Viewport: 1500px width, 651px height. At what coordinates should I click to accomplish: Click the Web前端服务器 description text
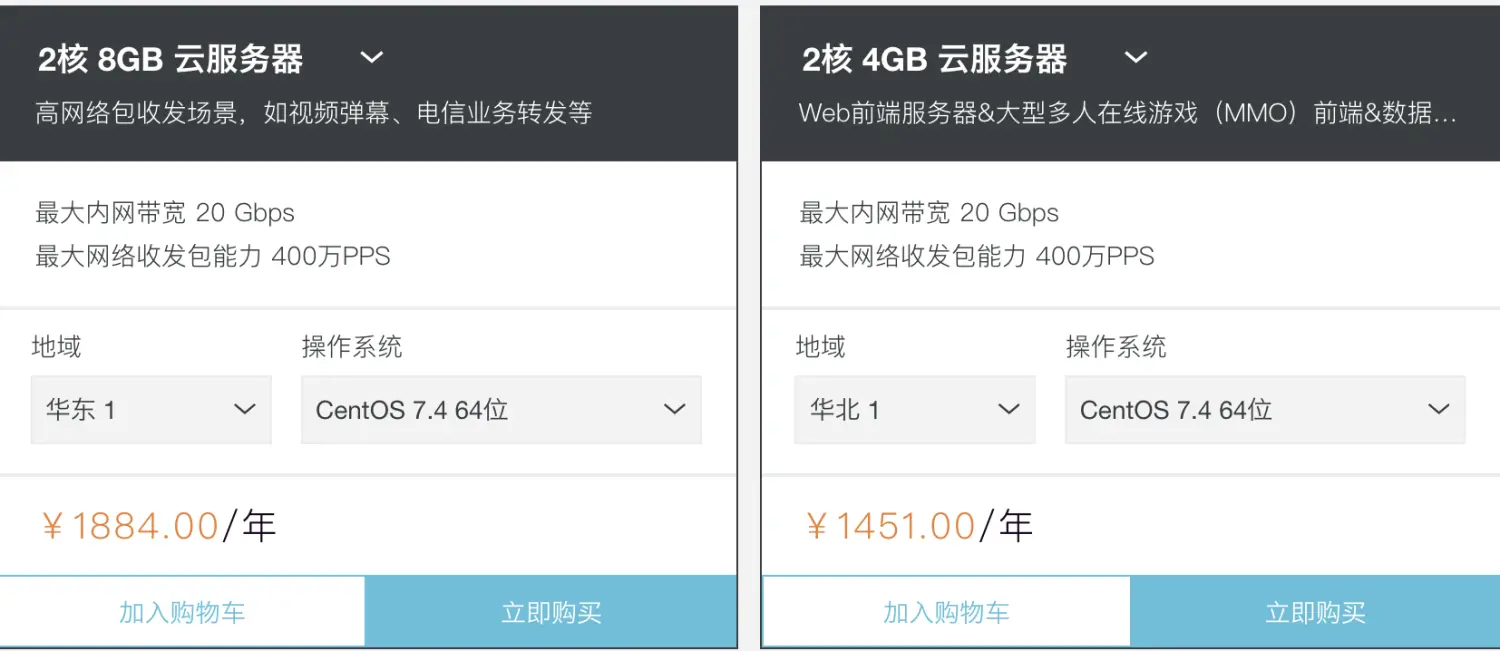pyautogui.click(x=1127, y=113)
